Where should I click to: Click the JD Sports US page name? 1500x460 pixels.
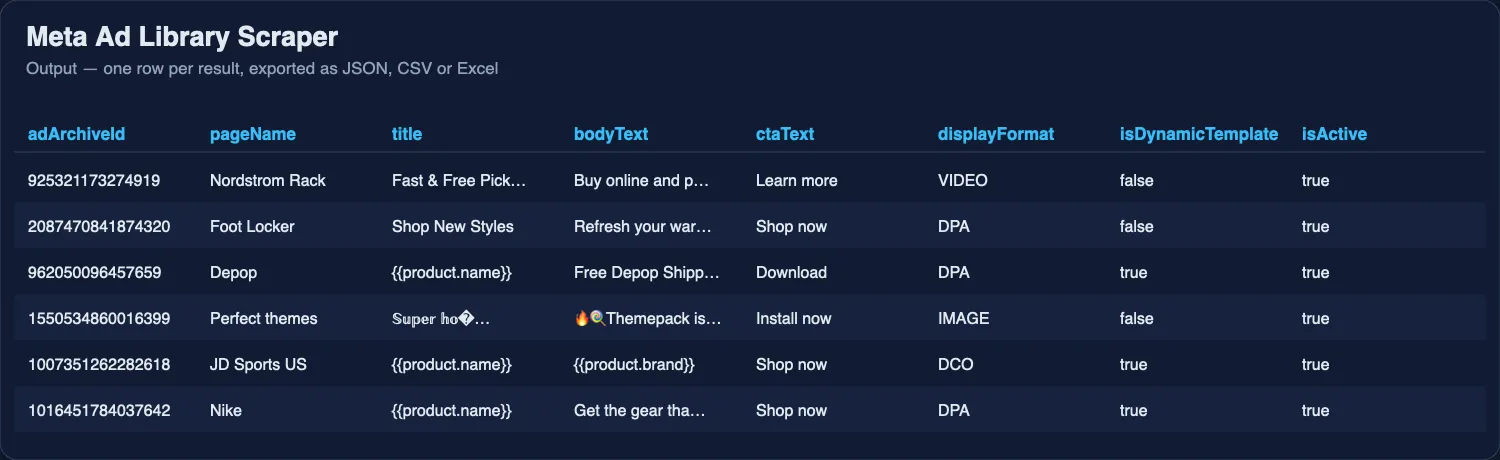tap(258, 365)
